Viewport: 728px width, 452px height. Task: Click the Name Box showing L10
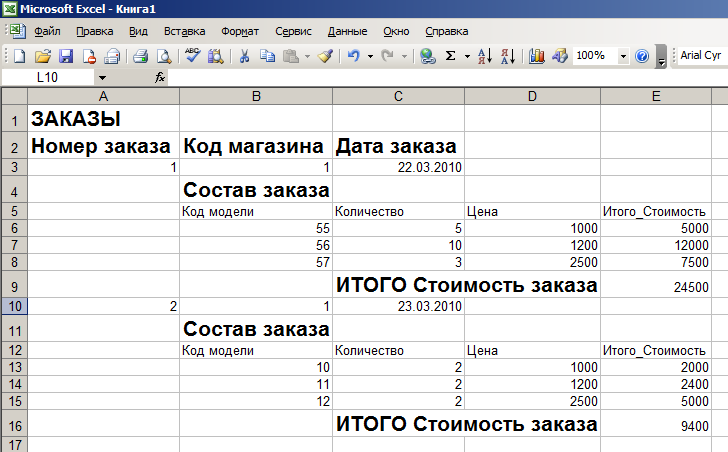click(48, 77)
